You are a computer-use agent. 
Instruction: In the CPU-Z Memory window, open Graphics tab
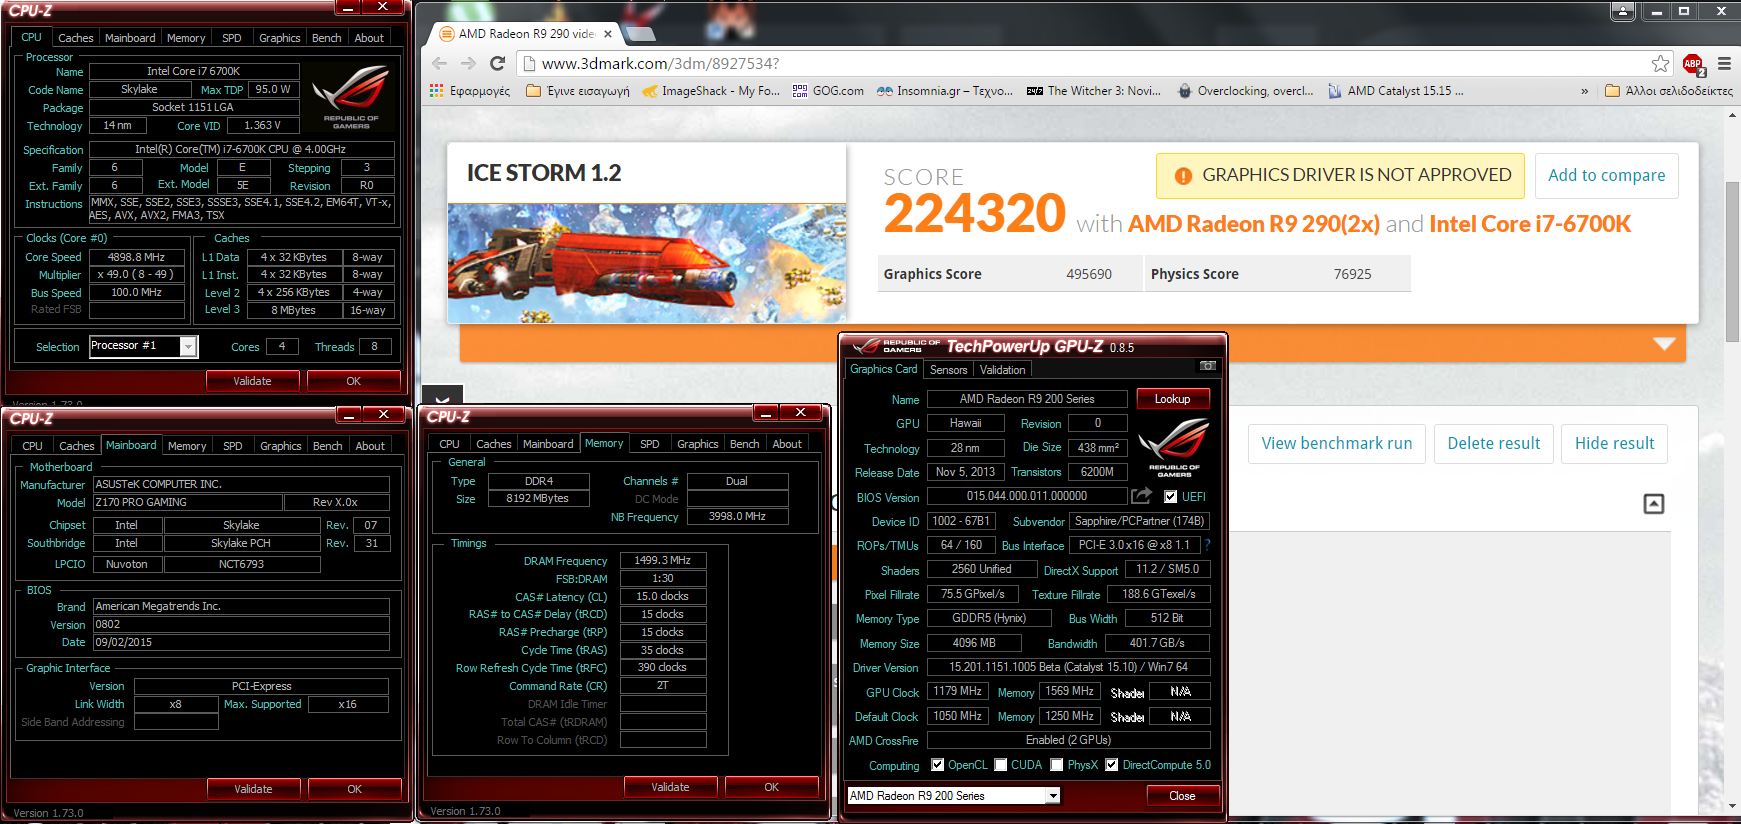697,444
